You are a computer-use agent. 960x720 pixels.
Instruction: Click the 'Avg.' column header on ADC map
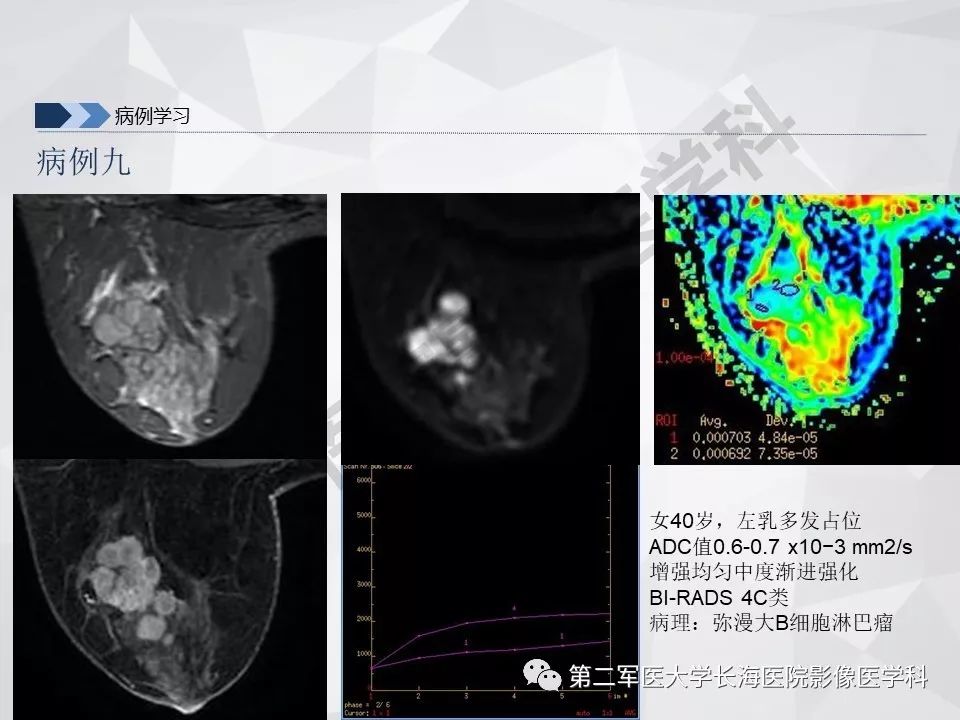tap(713, 421)
